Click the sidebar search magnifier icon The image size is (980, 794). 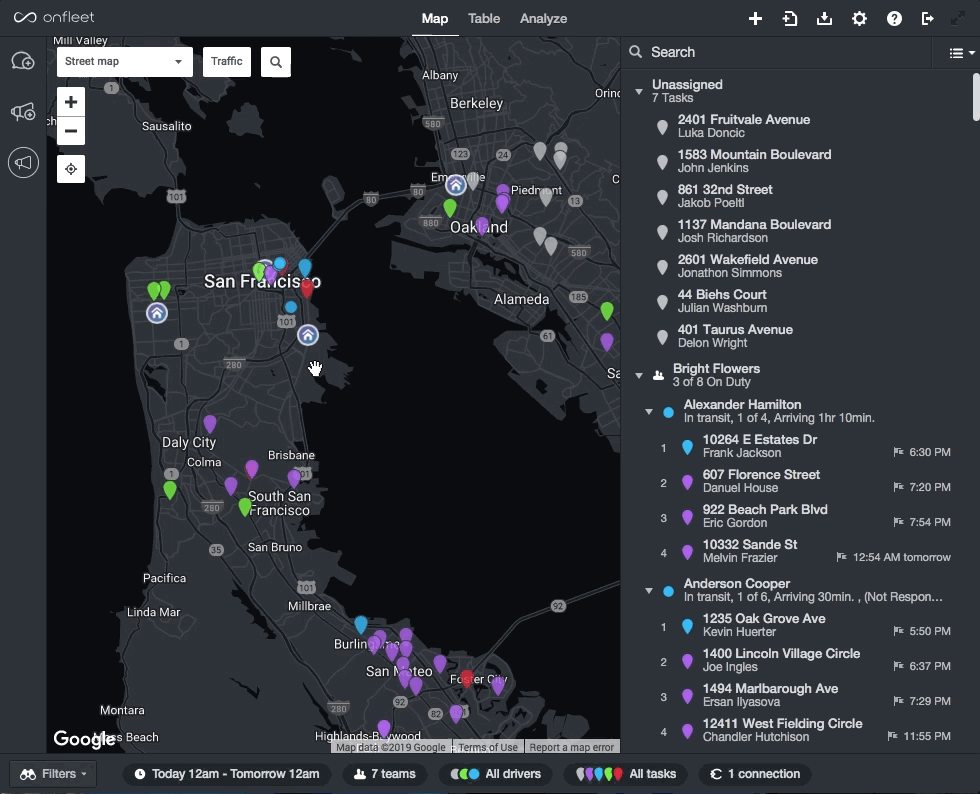[x=636, y=52]
